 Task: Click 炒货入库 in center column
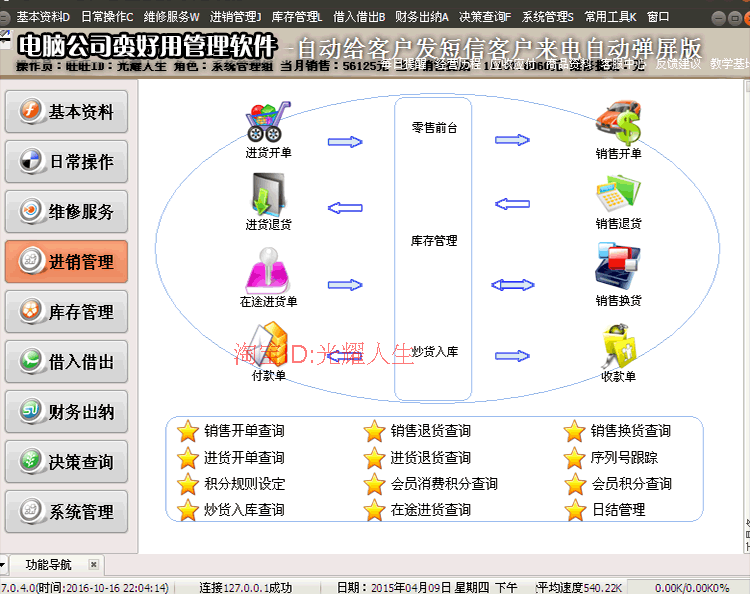[x=435, y=352]
